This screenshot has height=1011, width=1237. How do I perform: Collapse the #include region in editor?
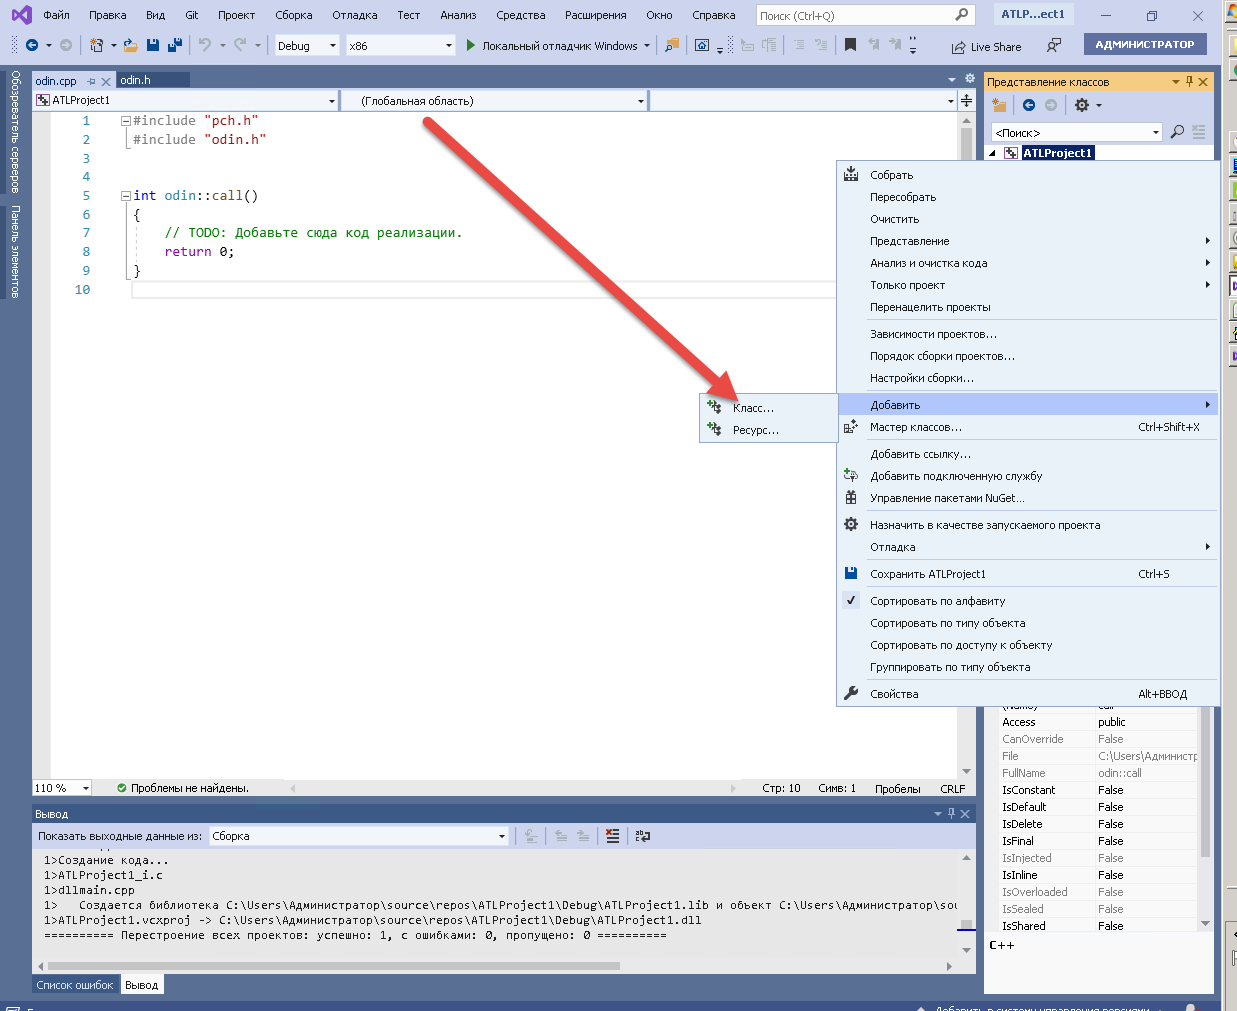pyautogui.click(x=126, y=121)
